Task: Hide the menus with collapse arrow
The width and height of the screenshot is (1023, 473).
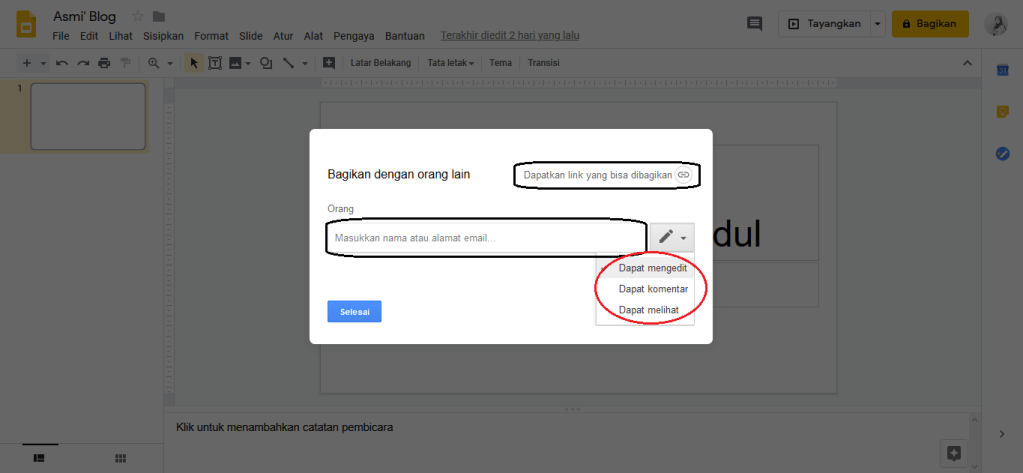Action: [x=966, y=63]
